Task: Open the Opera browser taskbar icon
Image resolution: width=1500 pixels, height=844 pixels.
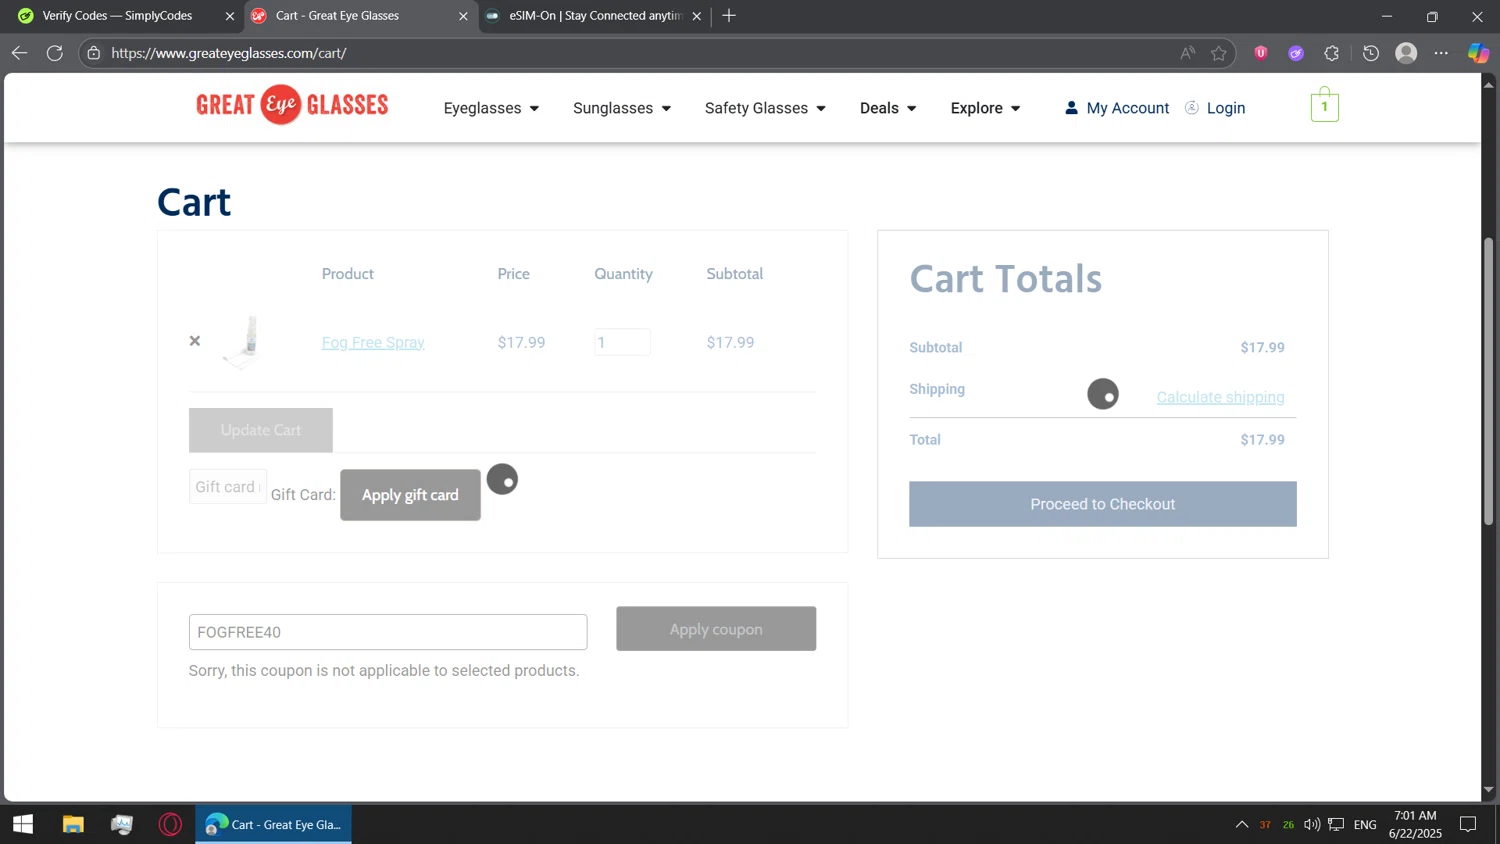Action: click(170, 824)
